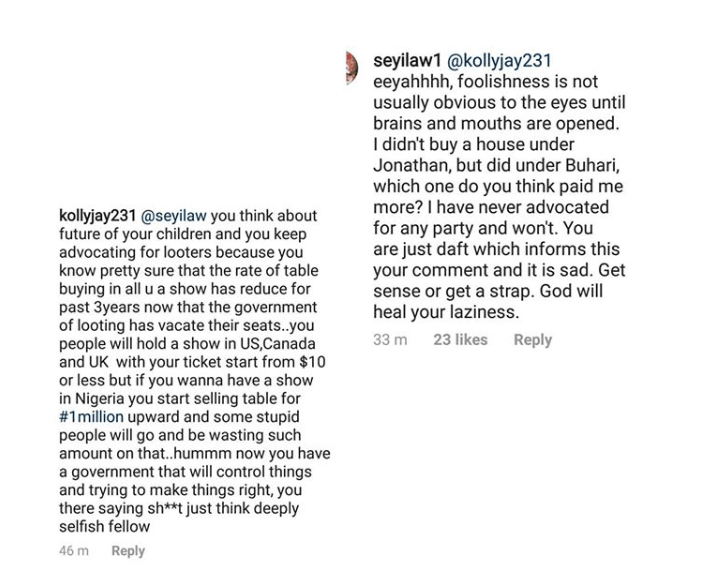The image size is (702, 578).
Task: Click the 46 m timestamp
Action: click(74, 551)
